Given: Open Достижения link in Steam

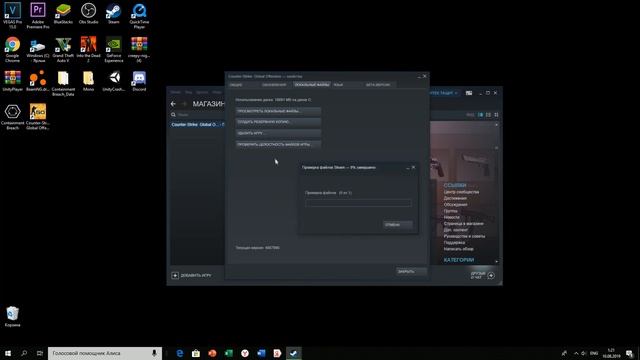Looking at the screenshot, I should point(455,198).
